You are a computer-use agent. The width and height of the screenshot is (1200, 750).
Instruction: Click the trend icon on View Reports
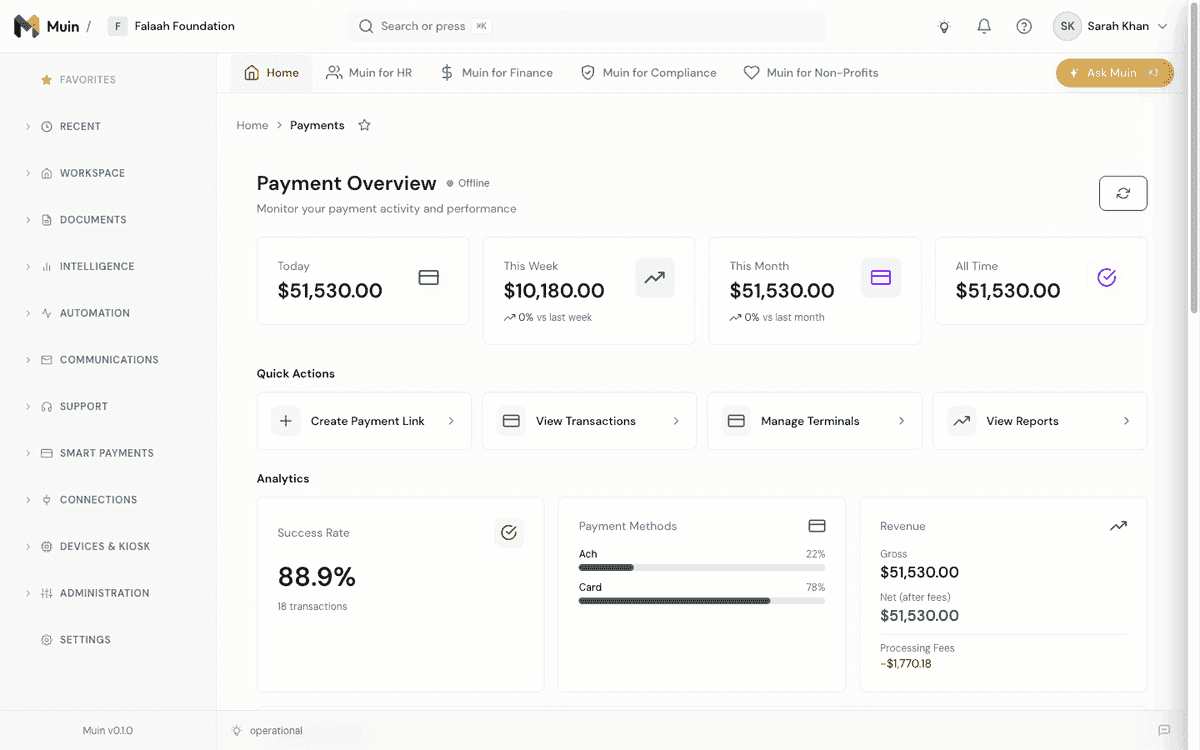click(962, 421)
